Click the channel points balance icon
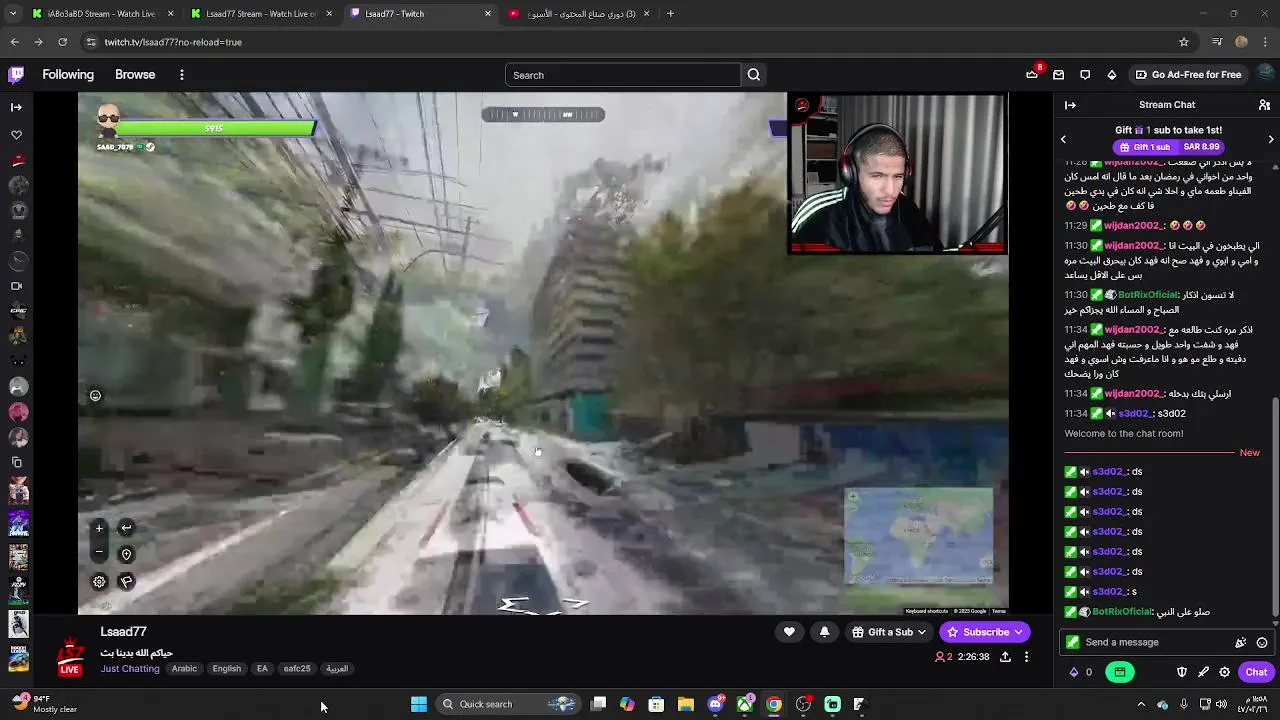Viewport: 1280px width, 720px height. [1074, 672]
